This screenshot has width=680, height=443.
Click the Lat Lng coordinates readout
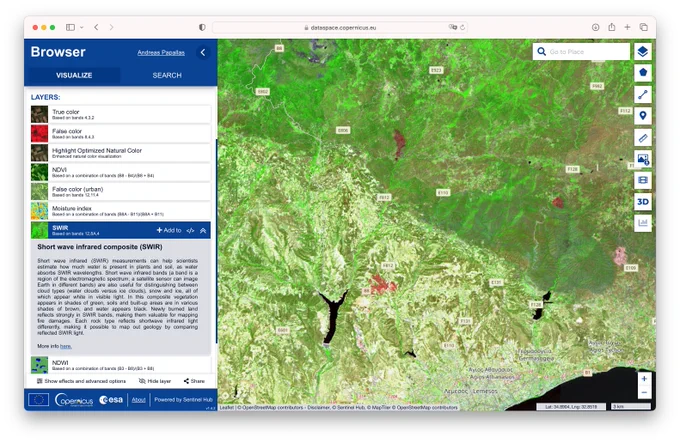coord(571,407)
